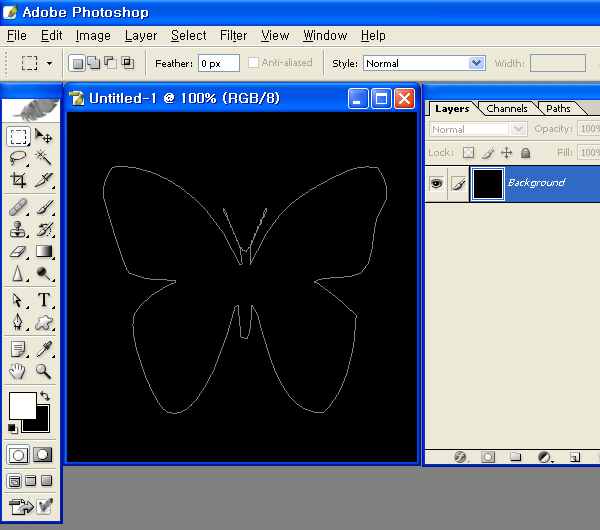The image size is (600, 530).
Task: Select the Crop tool
Action: click(x=18, y=179)
